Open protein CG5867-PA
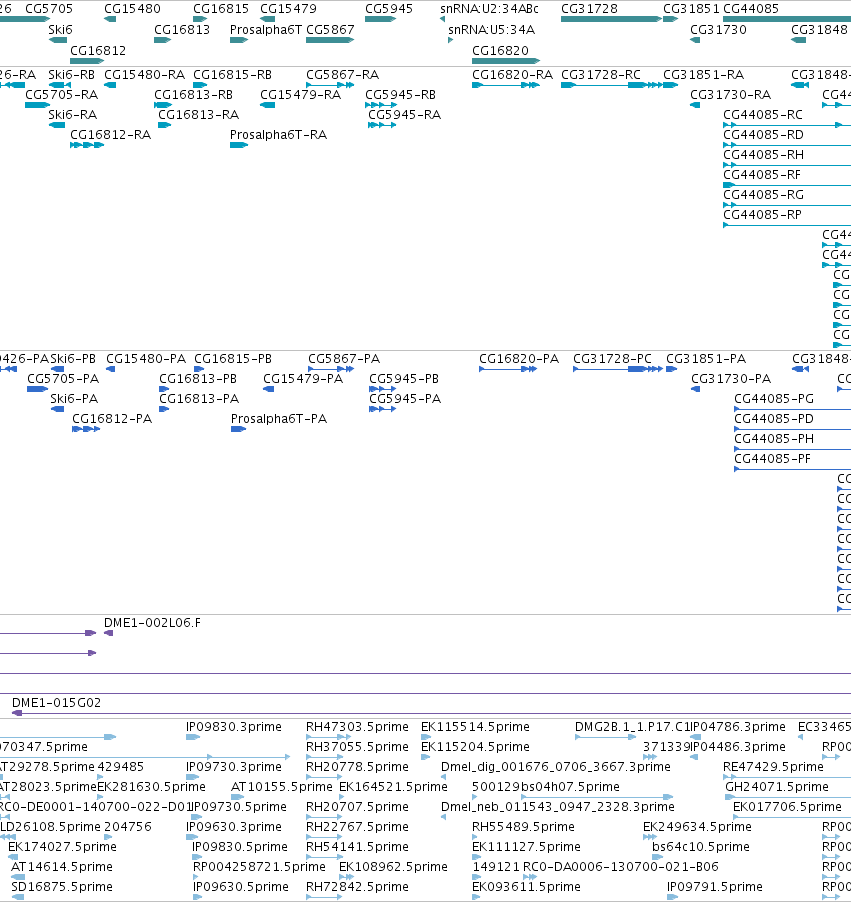This screenshot has height=902, width=851. 344,359
